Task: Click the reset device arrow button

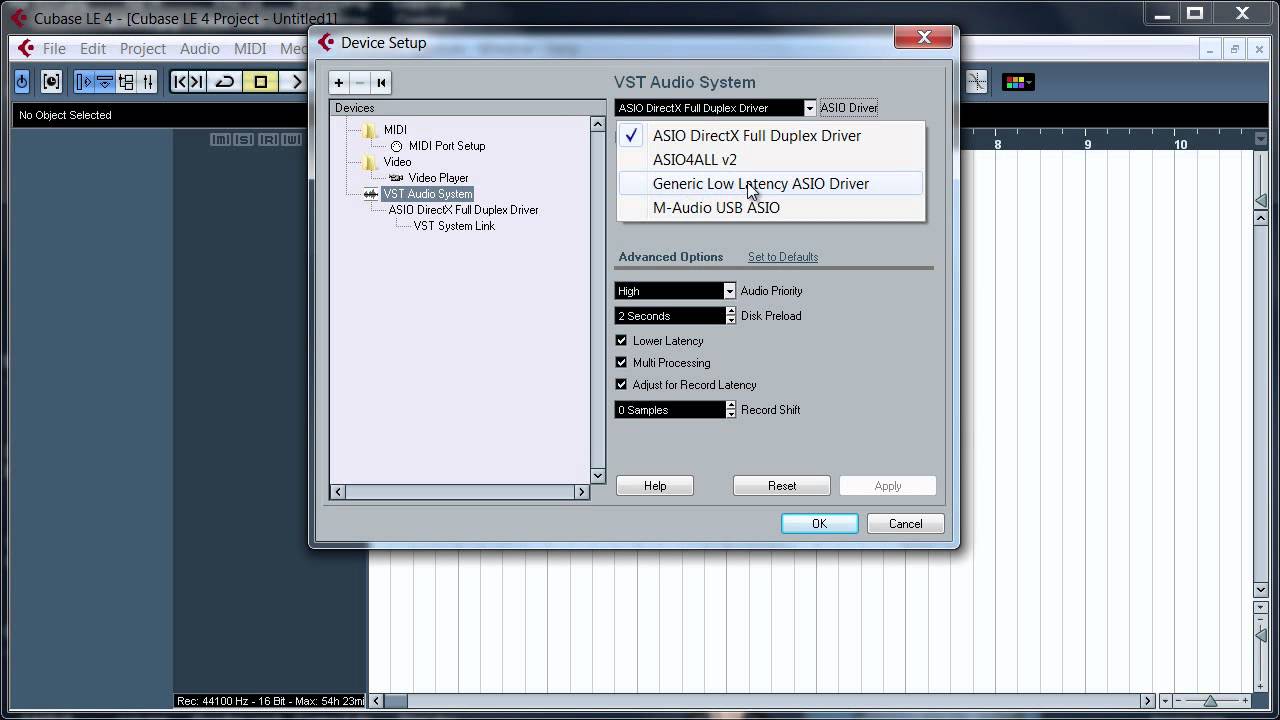Action: click(x=381, y=82)
